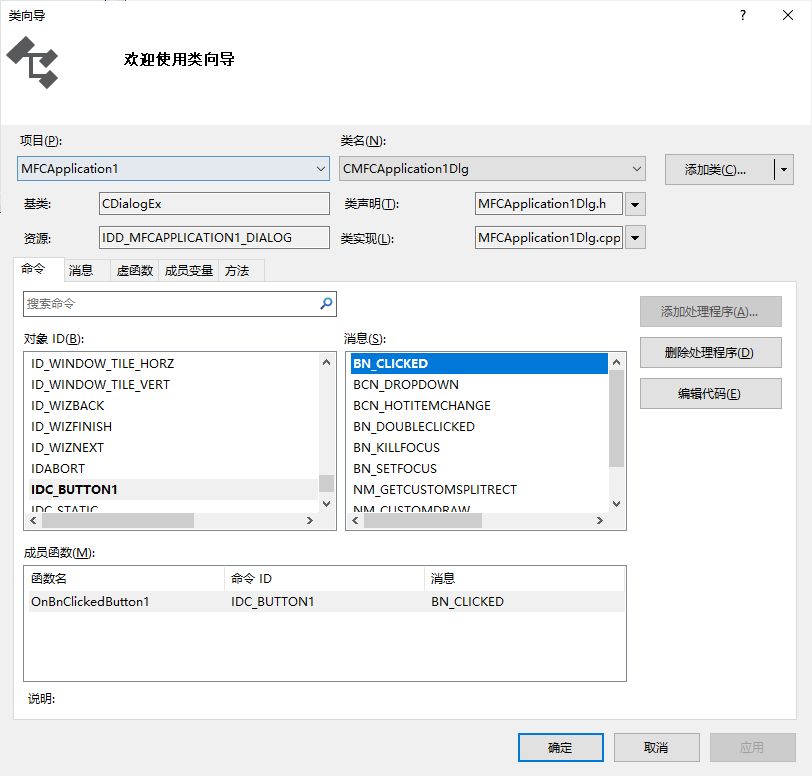Select ID_WIZBACK in object ID list
Viewport: 812px width, 776px height.
[173, 406]
